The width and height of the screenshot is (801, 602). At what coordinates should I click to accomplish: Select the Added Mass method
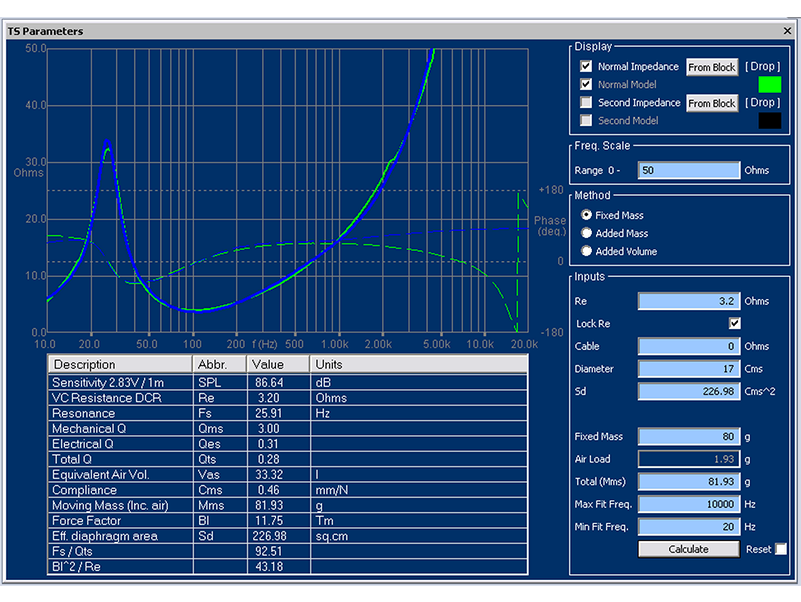pyautogui.click(x=587, y=233)
